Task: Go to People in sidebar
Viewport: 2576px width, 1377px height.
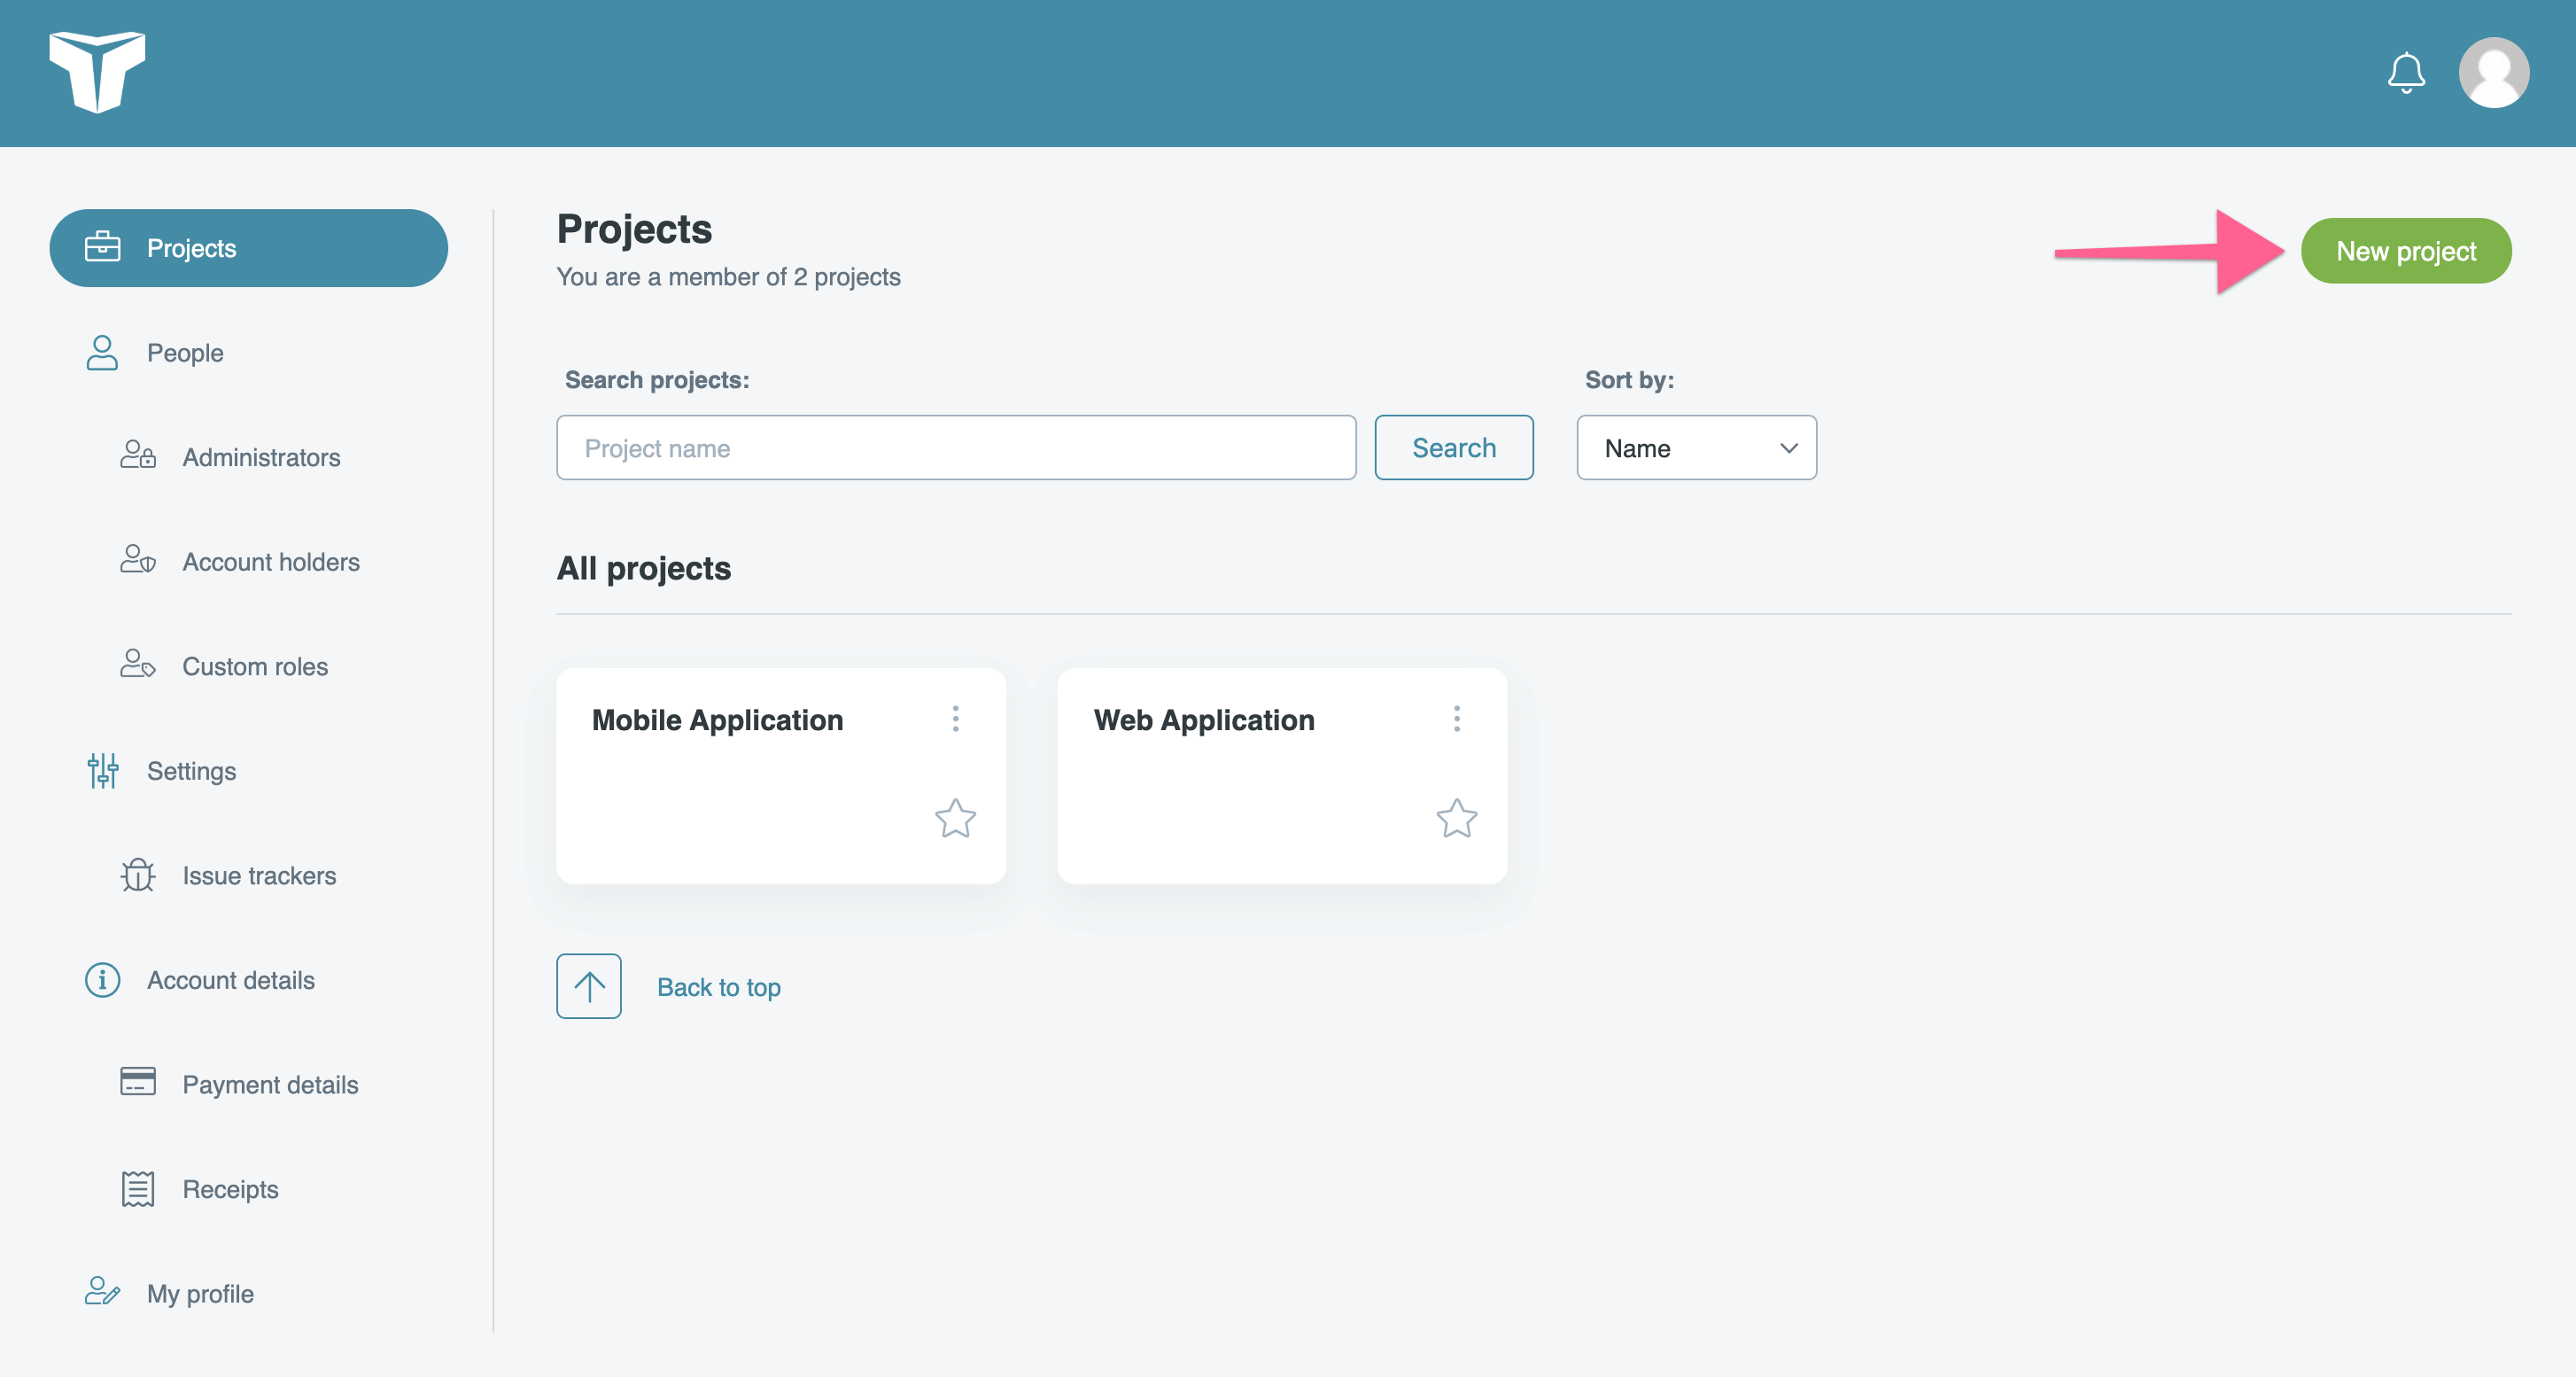Action: 185,353
